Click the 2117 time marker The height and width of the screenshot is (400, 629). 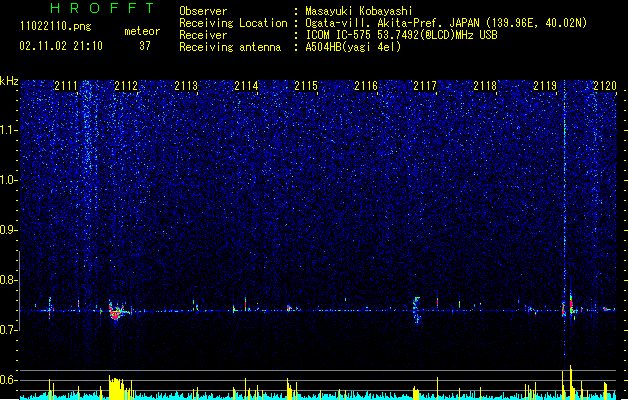(x=425, y=86)
